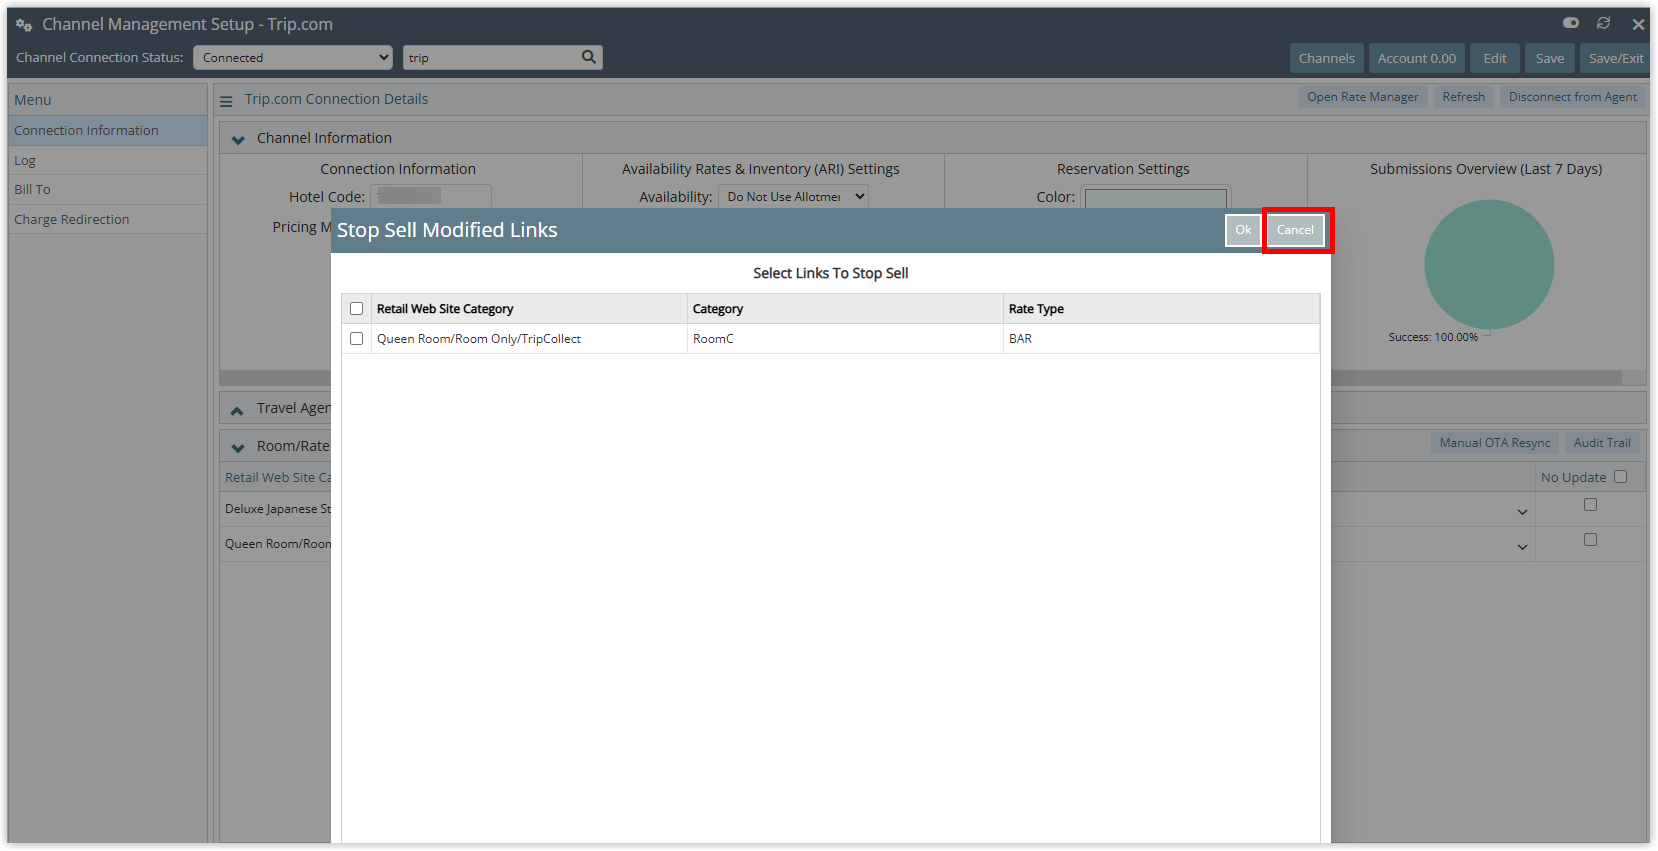Click the Save/Exit button
The width and height of the screenshot is (1658, 851).
click(1615, 58)
